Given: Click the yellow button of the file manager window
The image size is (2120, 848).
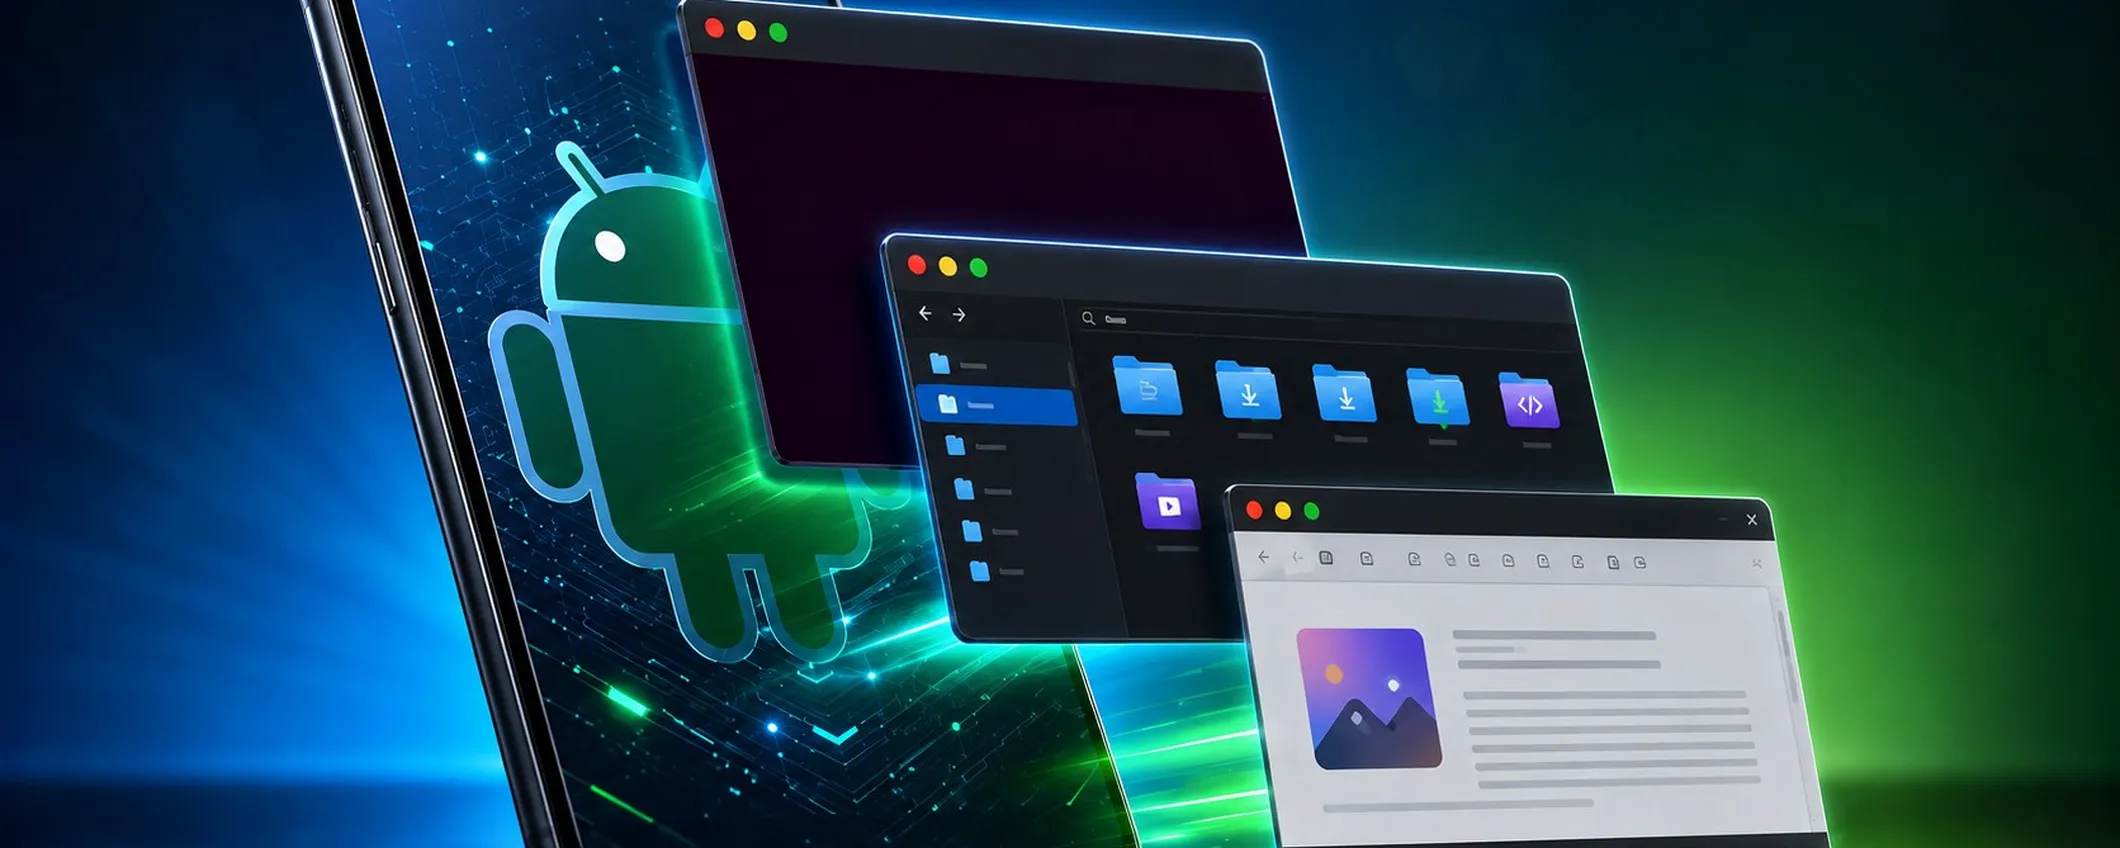Looking at the screenshot, I should coord(947,266).
